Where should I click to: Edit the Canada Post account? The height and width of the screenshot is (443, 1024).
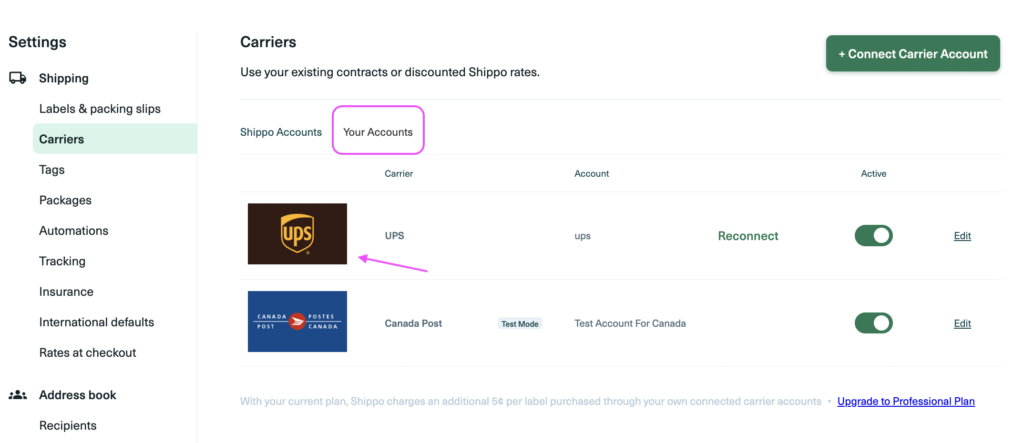click(962, 324)
